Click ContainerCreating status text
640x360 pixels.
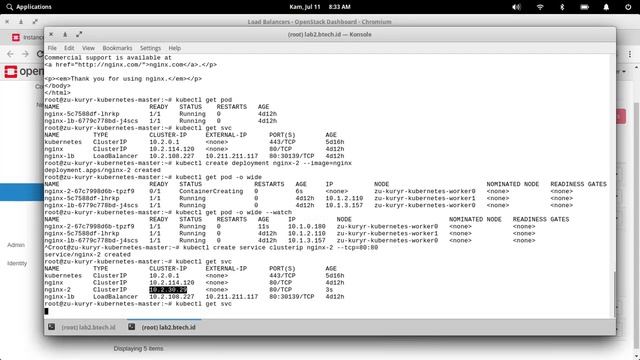(x=211, y=191)
